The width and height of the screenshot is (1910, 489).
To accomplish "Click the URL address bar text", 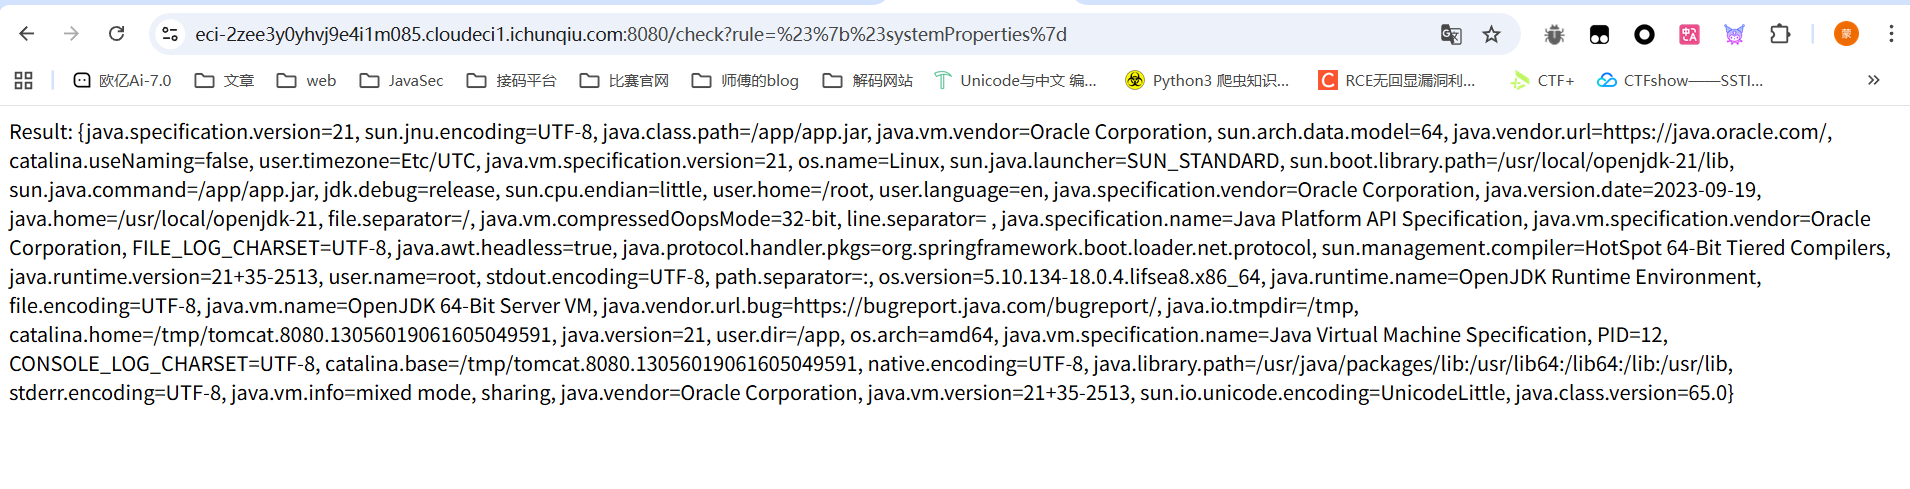I will pyautogui.click(x=630, y=34).
